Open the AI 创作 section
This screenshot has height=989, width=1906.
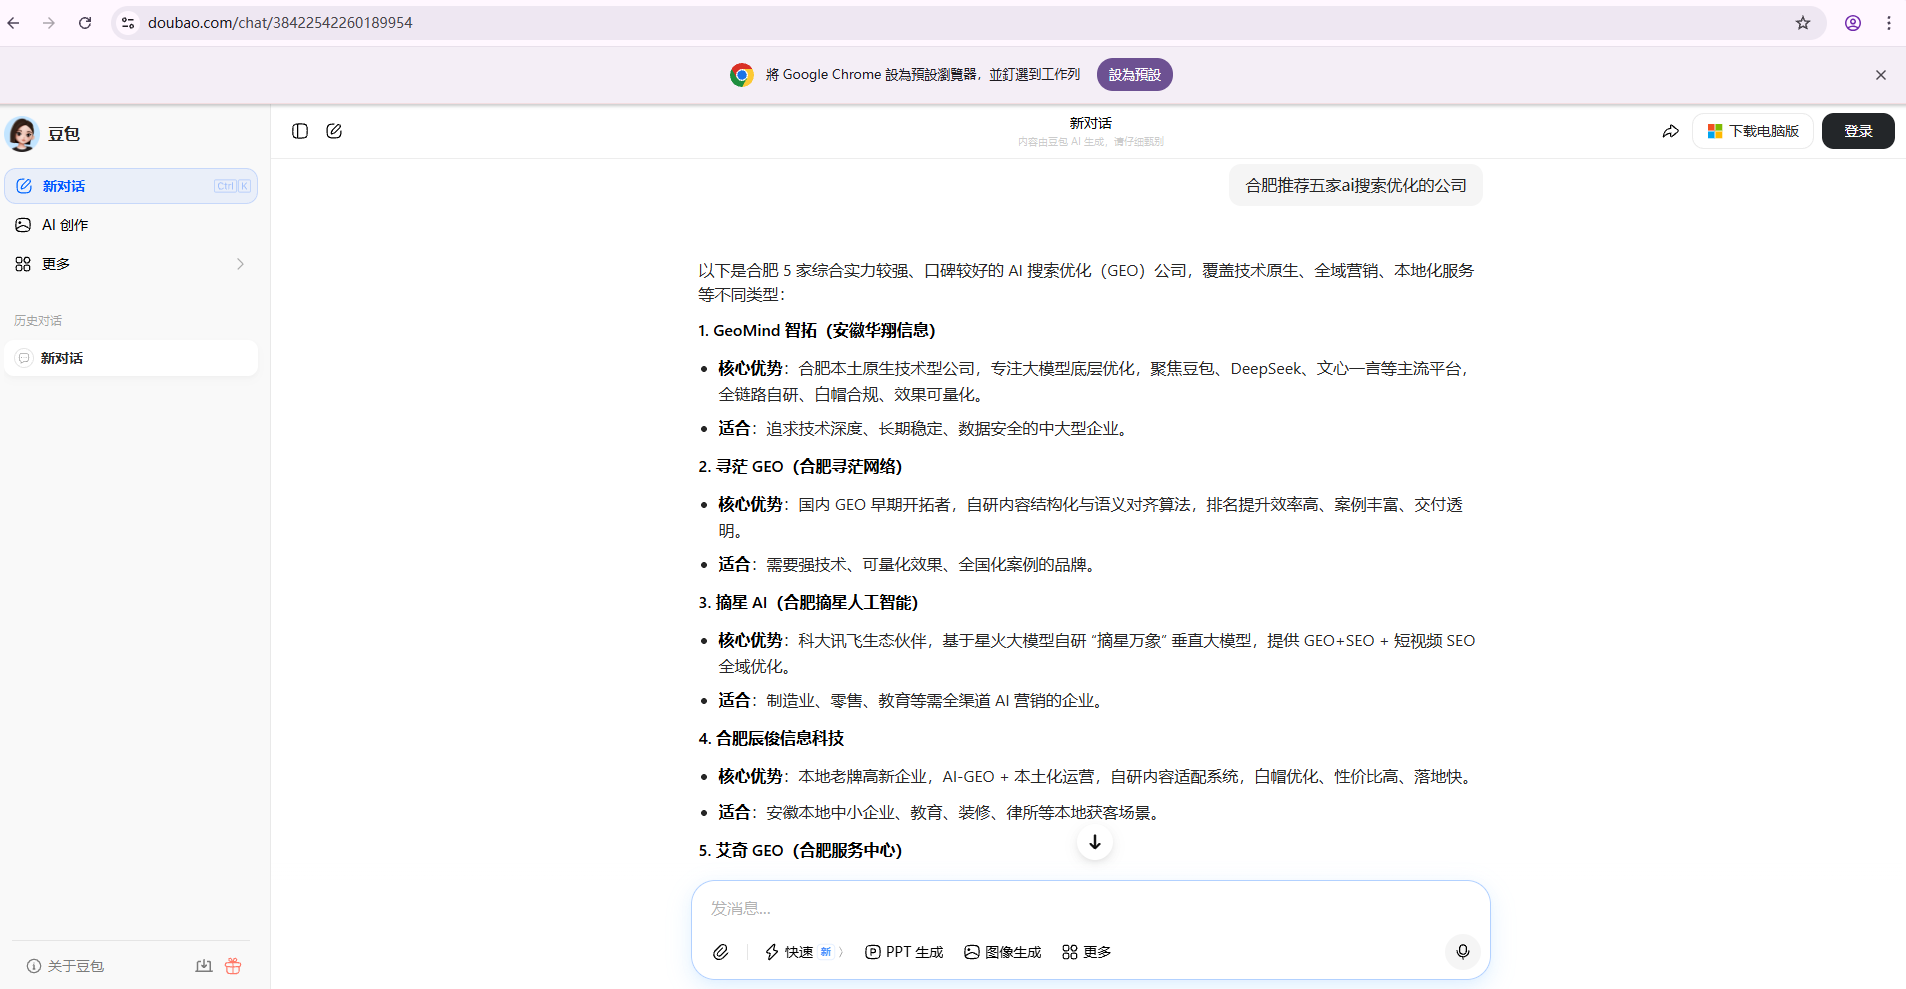[64, 224]
